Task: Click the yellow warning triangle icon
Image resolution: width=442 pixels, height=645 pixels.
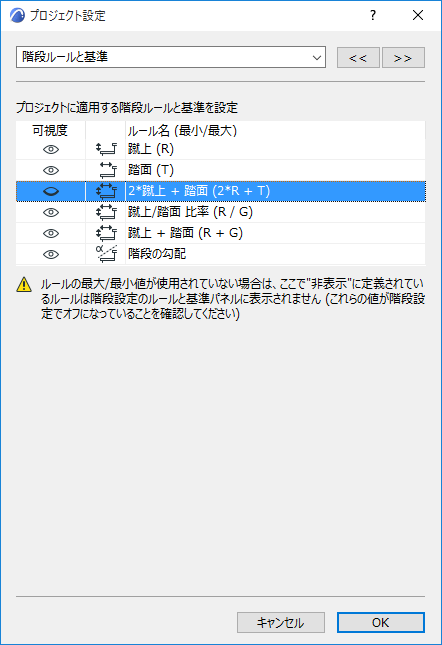Action: click(x=24, y=285)
